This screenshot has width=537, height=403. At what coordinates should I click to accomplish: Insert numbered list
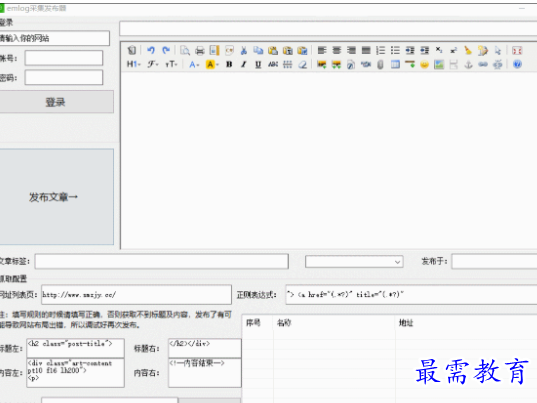tap(380, 50)
